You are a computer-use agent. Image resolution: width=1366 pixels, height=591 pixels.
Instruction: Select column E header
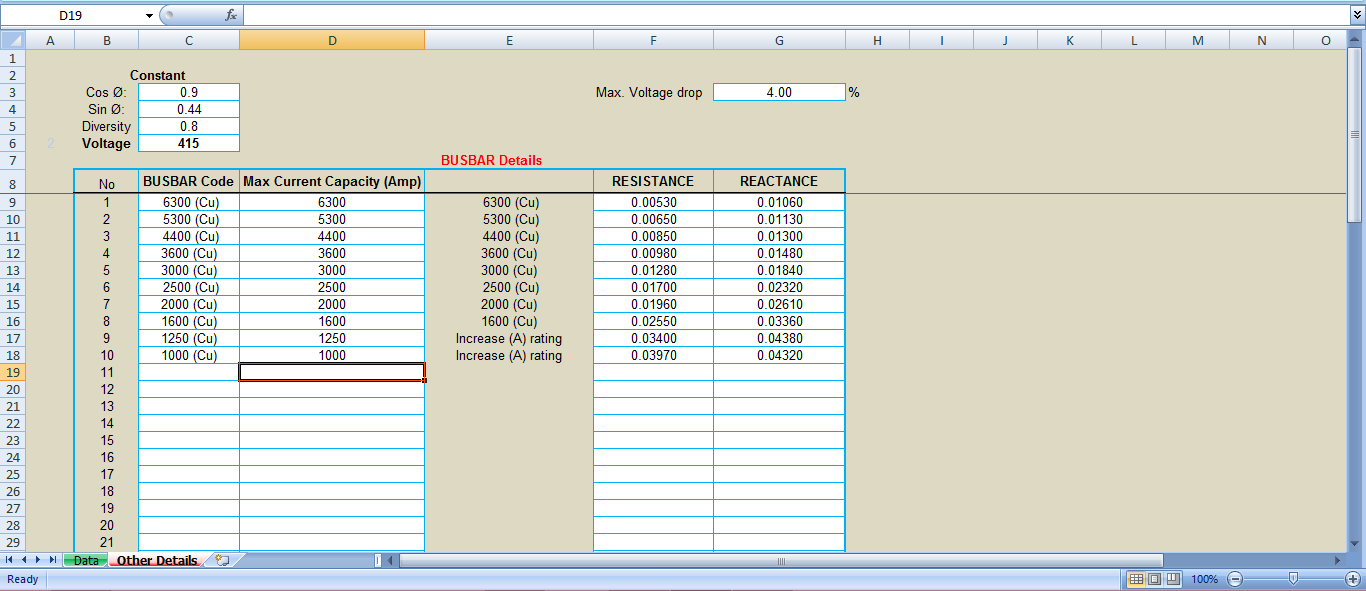click(509, 40)
